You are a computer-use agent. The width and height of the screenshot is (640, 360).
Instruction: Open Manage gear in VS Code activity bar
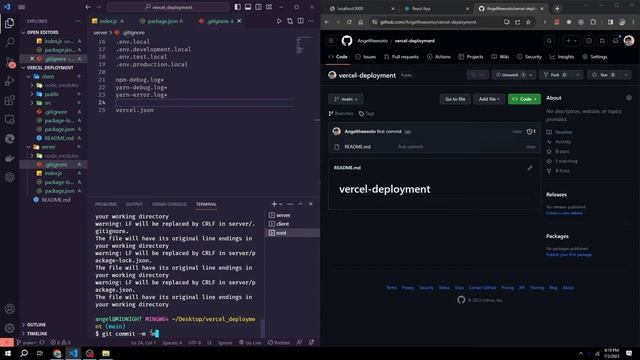pos(9,328)
